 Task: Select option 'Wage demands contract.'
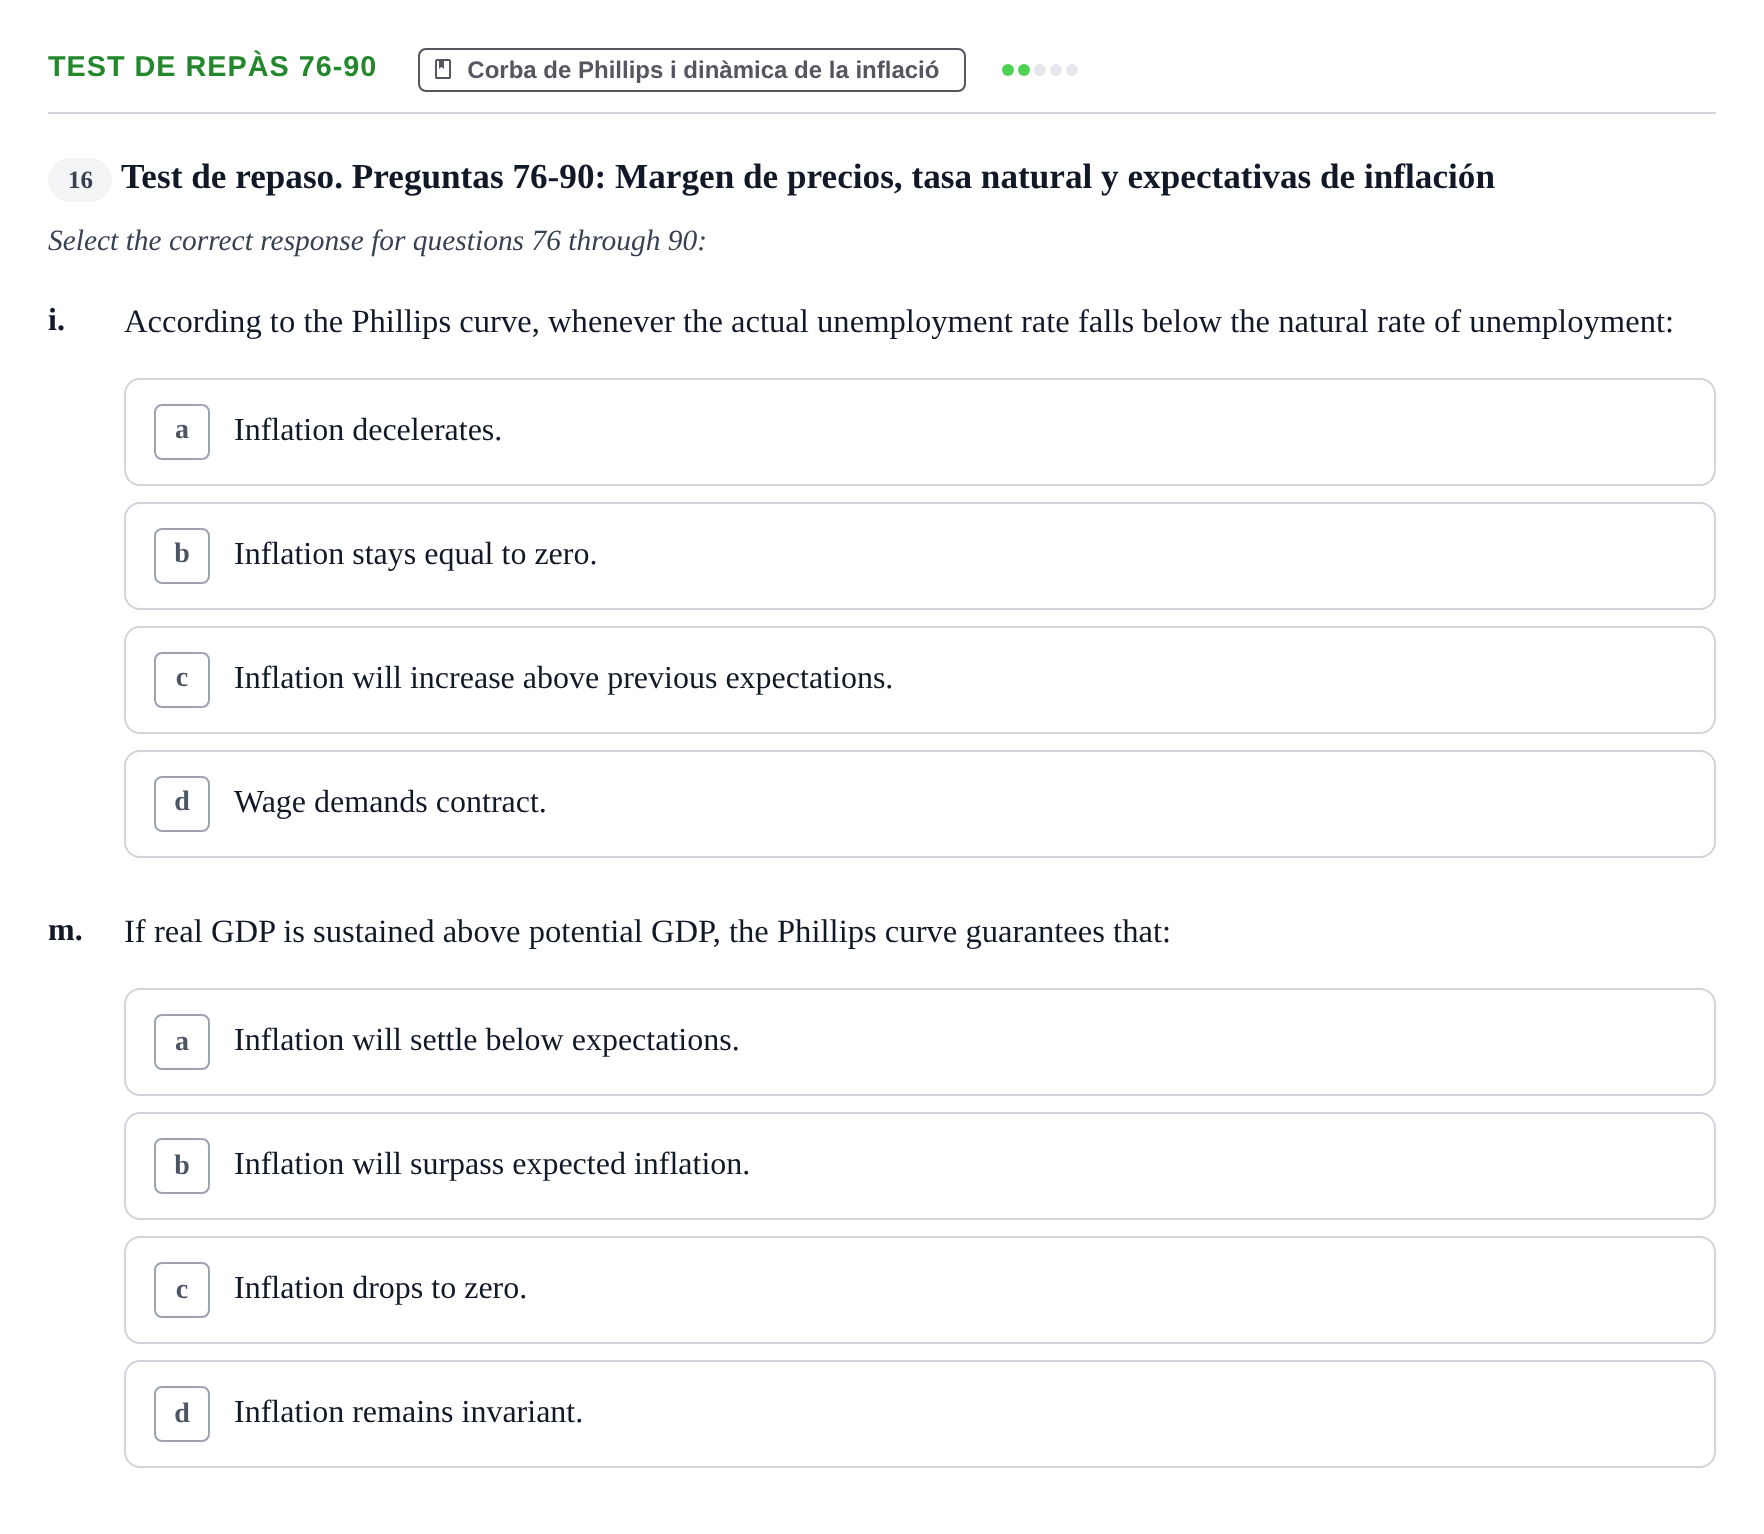coord(919,804)
